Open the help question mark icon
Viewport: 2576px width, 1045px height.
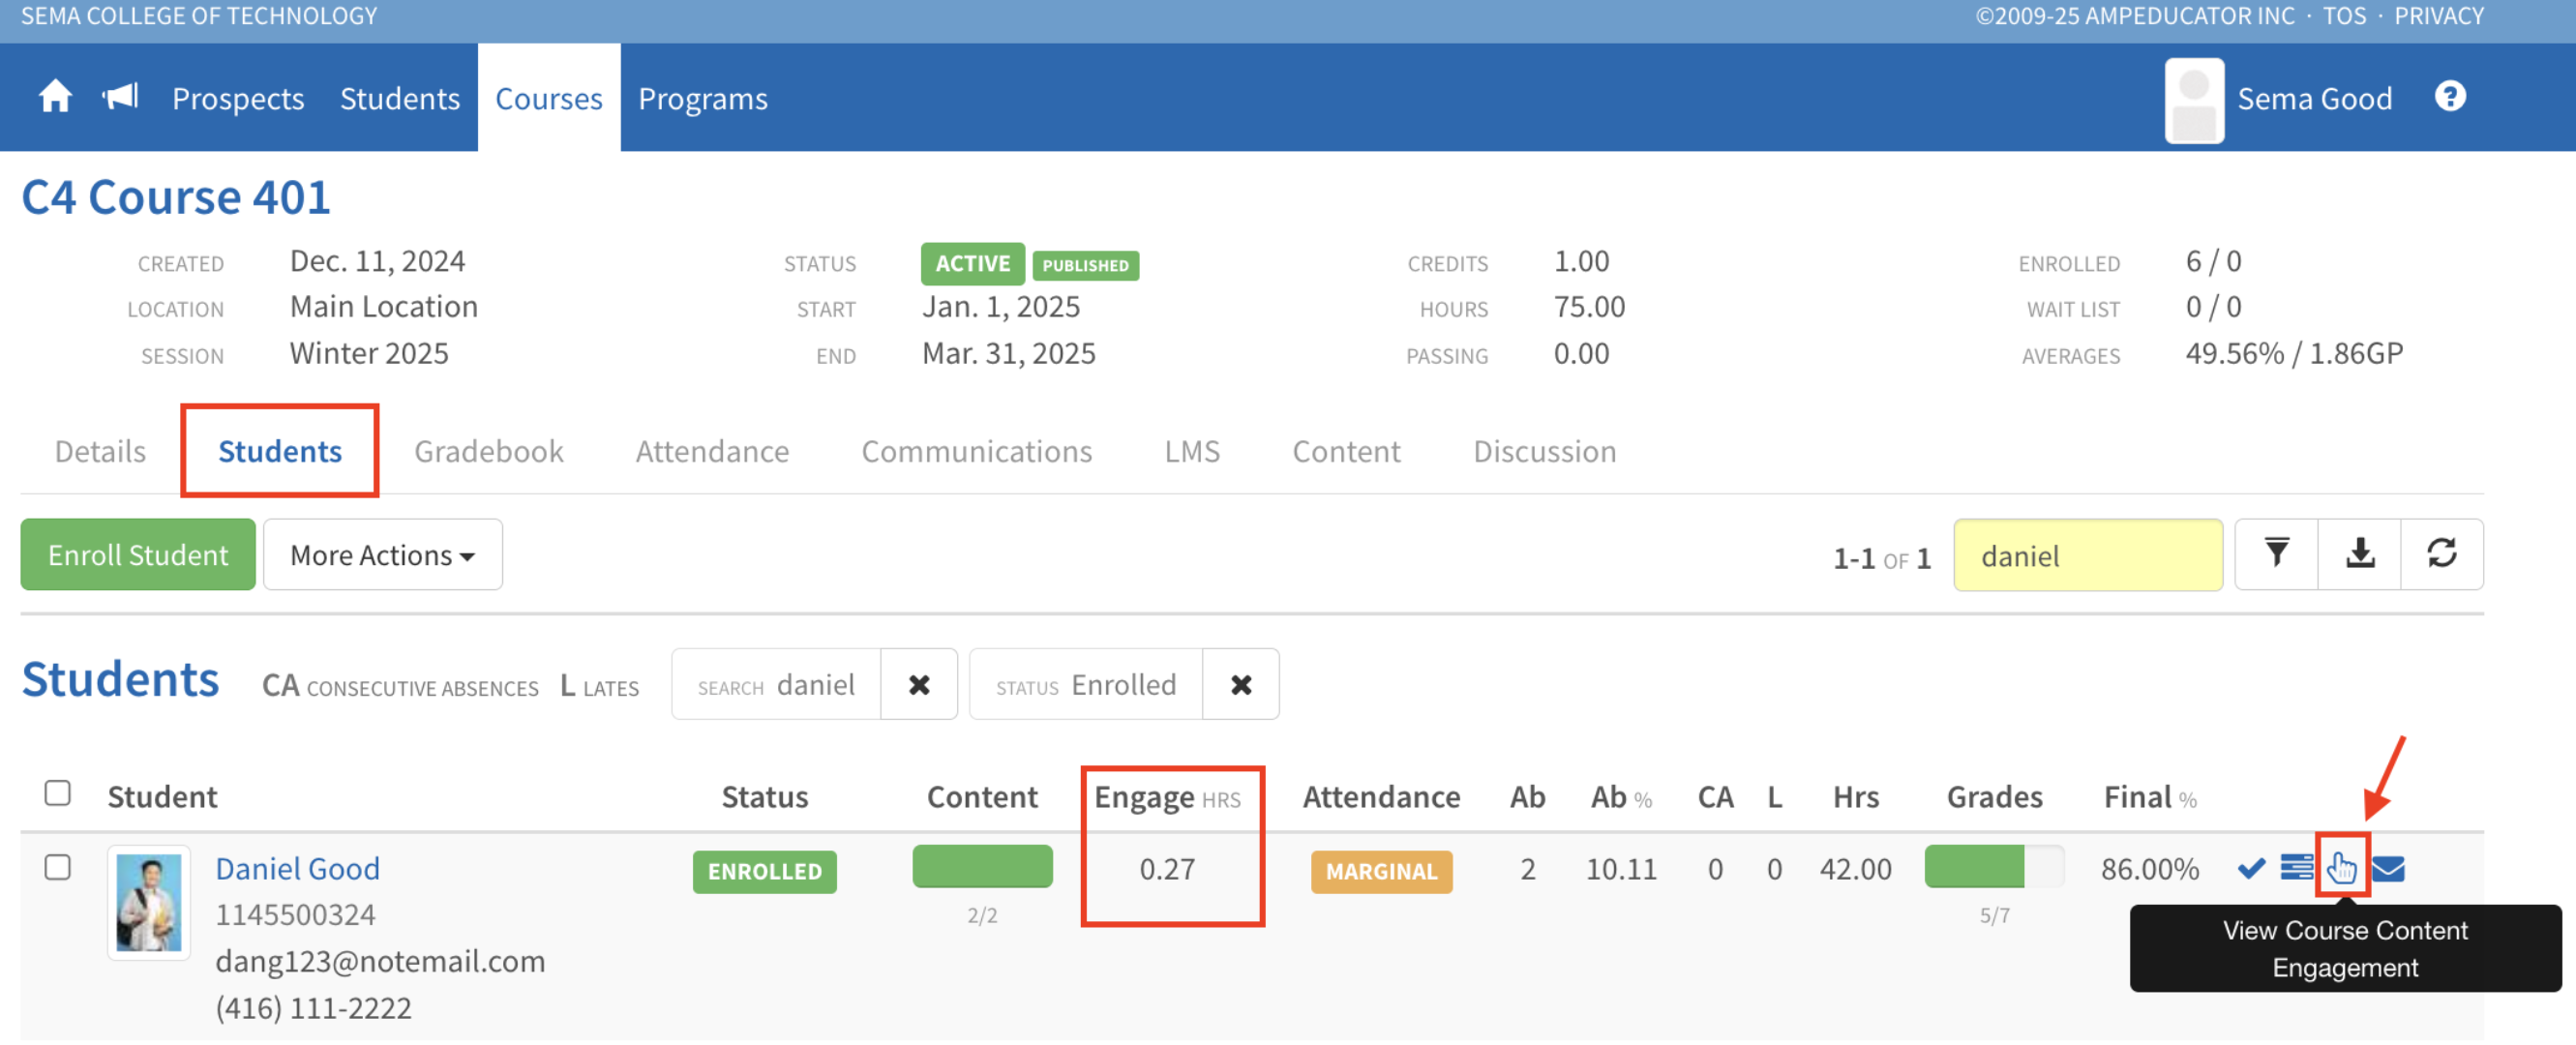coord(2449,97)
